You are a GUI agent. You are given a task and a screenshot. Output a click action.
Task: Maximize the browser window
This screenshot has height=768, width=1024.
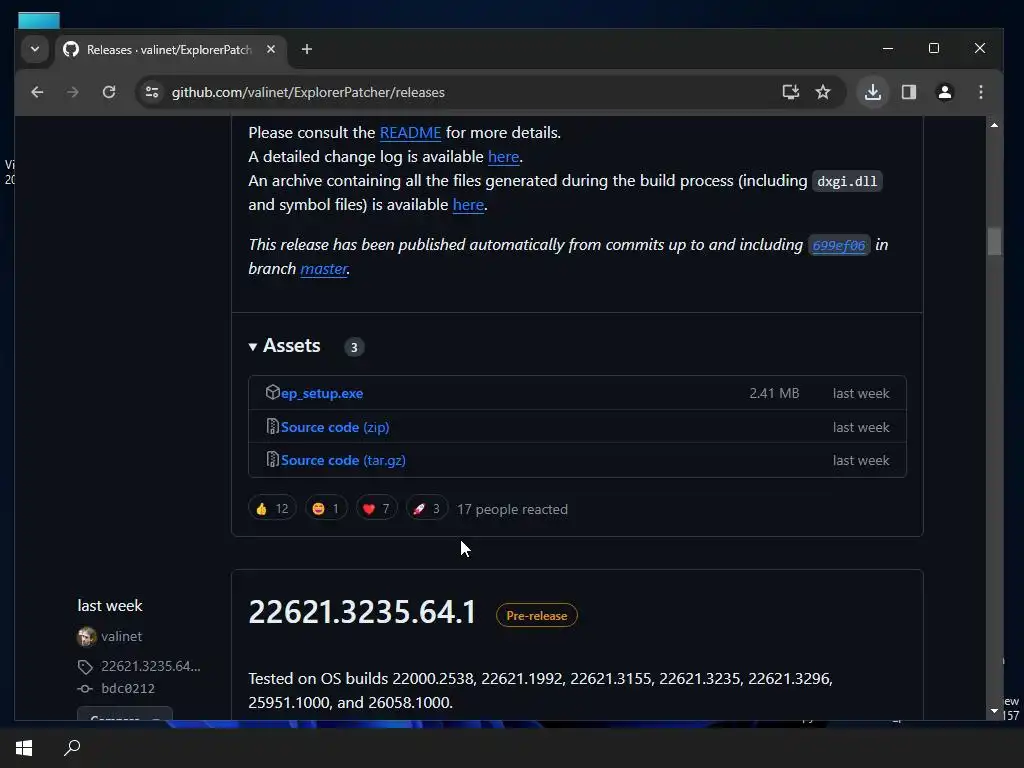[x=934, y=48]
